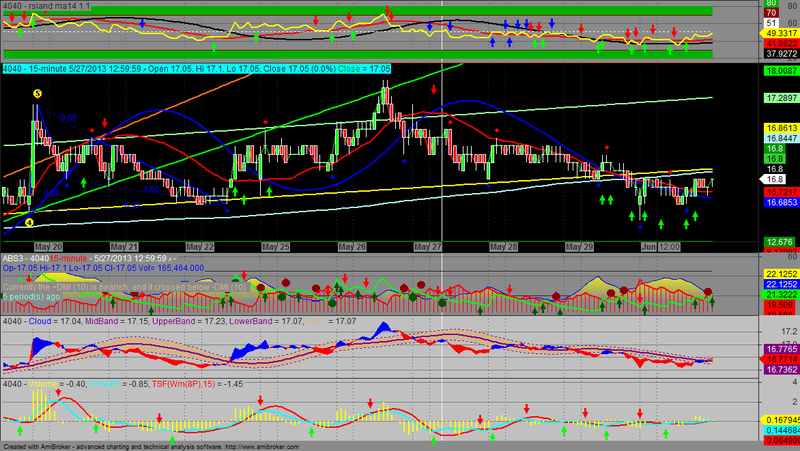Viewport: 800px width, 451px height.
Task: Click the rsiand ma14 1 1 pane title
Action: 46,6
